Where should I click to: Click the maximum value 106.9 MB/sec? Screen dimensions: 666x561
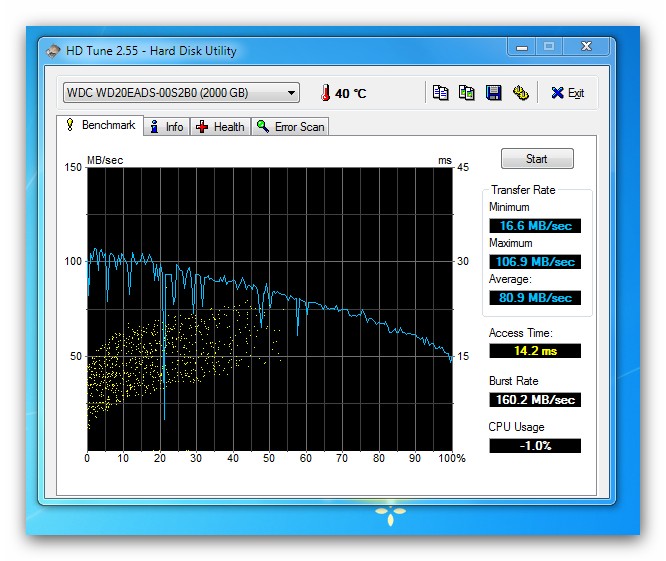(x=535, y=262)
